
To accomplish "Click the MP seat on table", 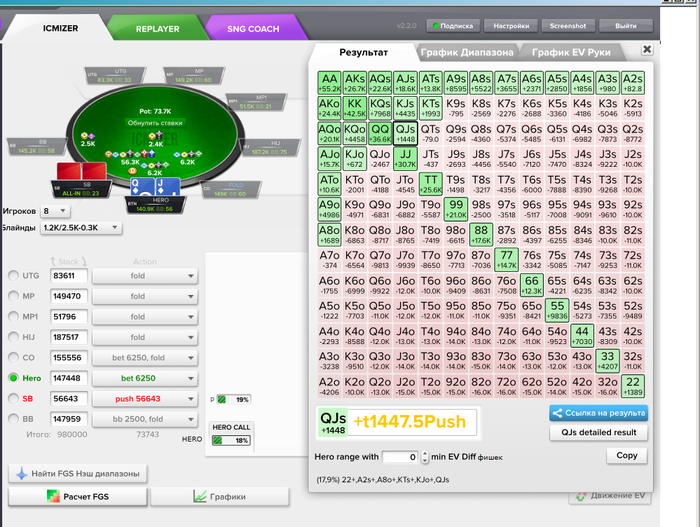I will click(x=194, y=76).
